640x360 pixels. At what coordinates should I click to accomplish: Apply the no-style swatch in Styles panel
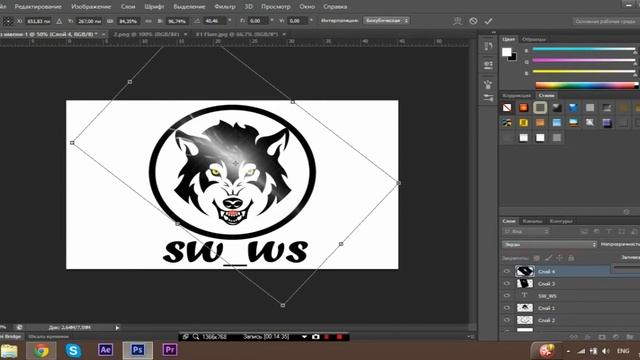click(x=507, y=108)
